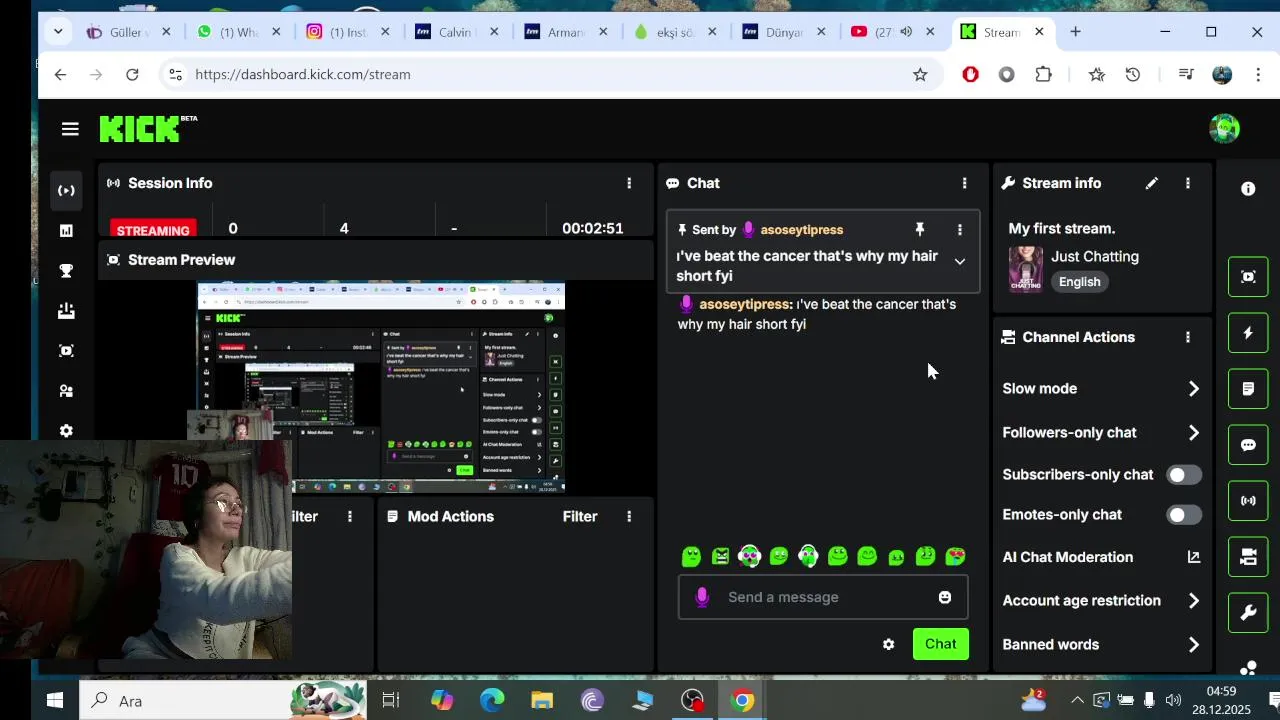1280x720 pixels.
Task: Open the trophy achievements sidebar icon
Action: point(66,270)
